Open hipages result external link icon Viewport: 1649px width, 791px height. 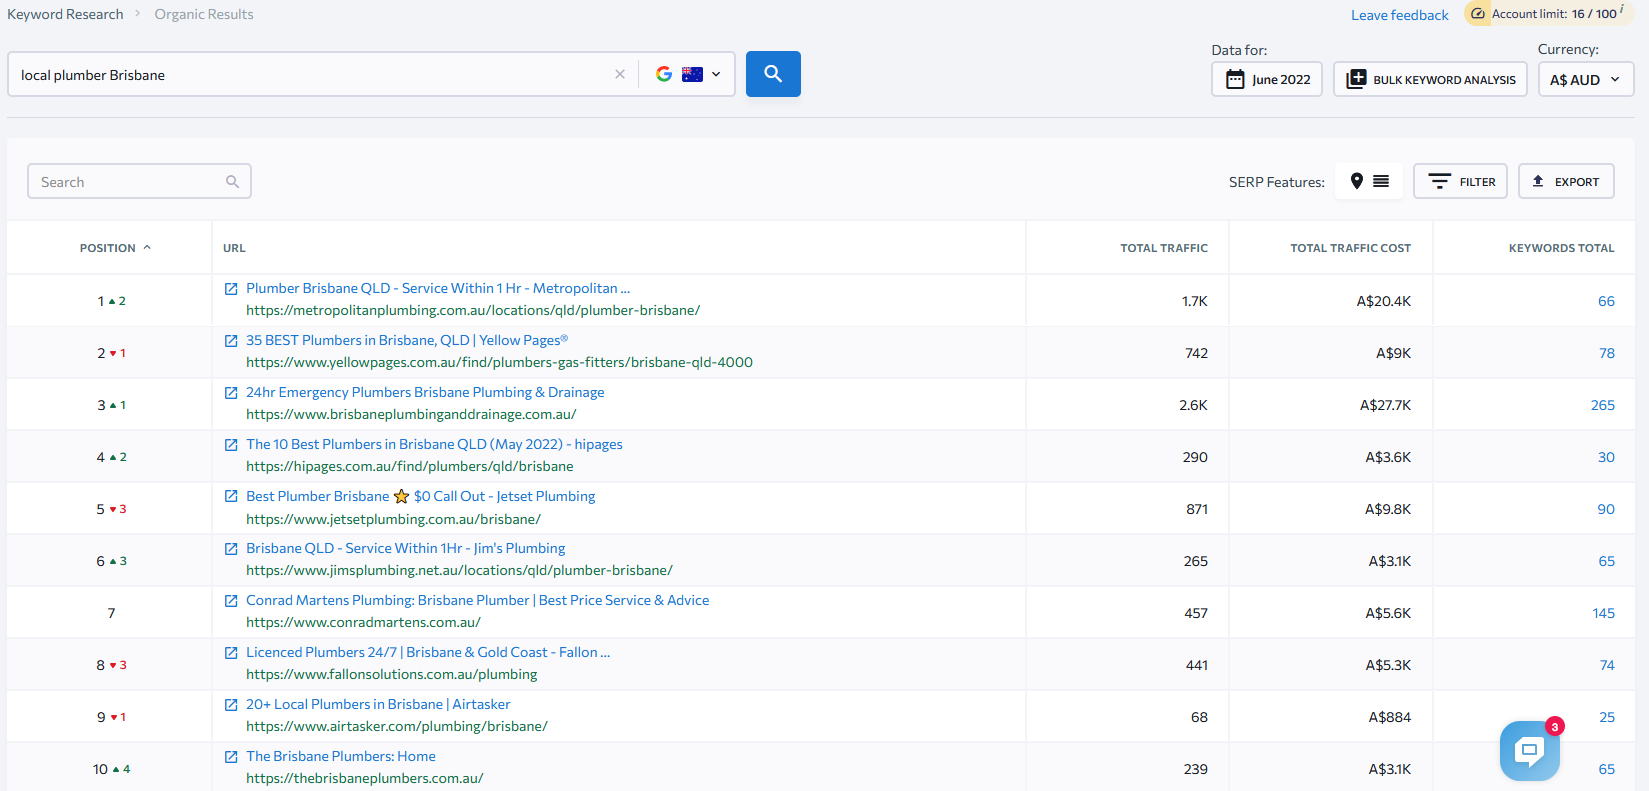(x=231, y=445)
